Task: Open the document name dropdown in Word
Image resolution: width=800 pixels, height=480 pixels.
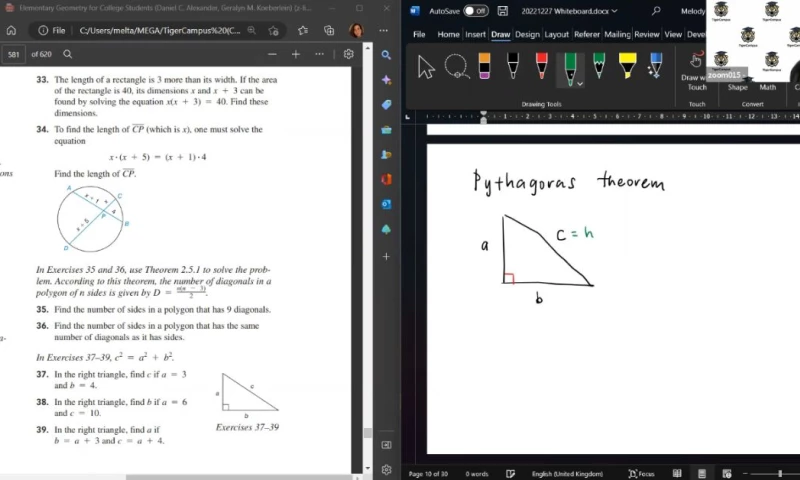Action: point(614,11)
